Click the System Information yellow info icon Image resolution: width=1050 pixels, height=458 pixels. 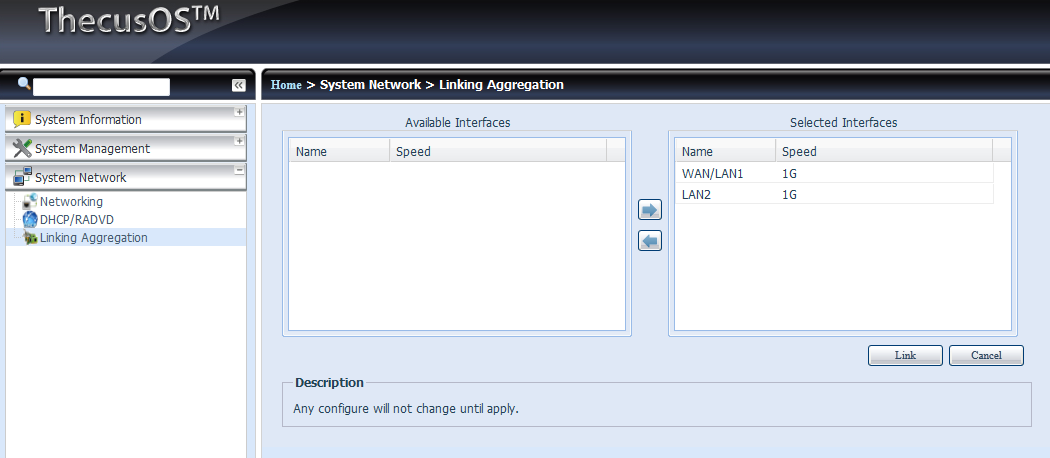22,120
